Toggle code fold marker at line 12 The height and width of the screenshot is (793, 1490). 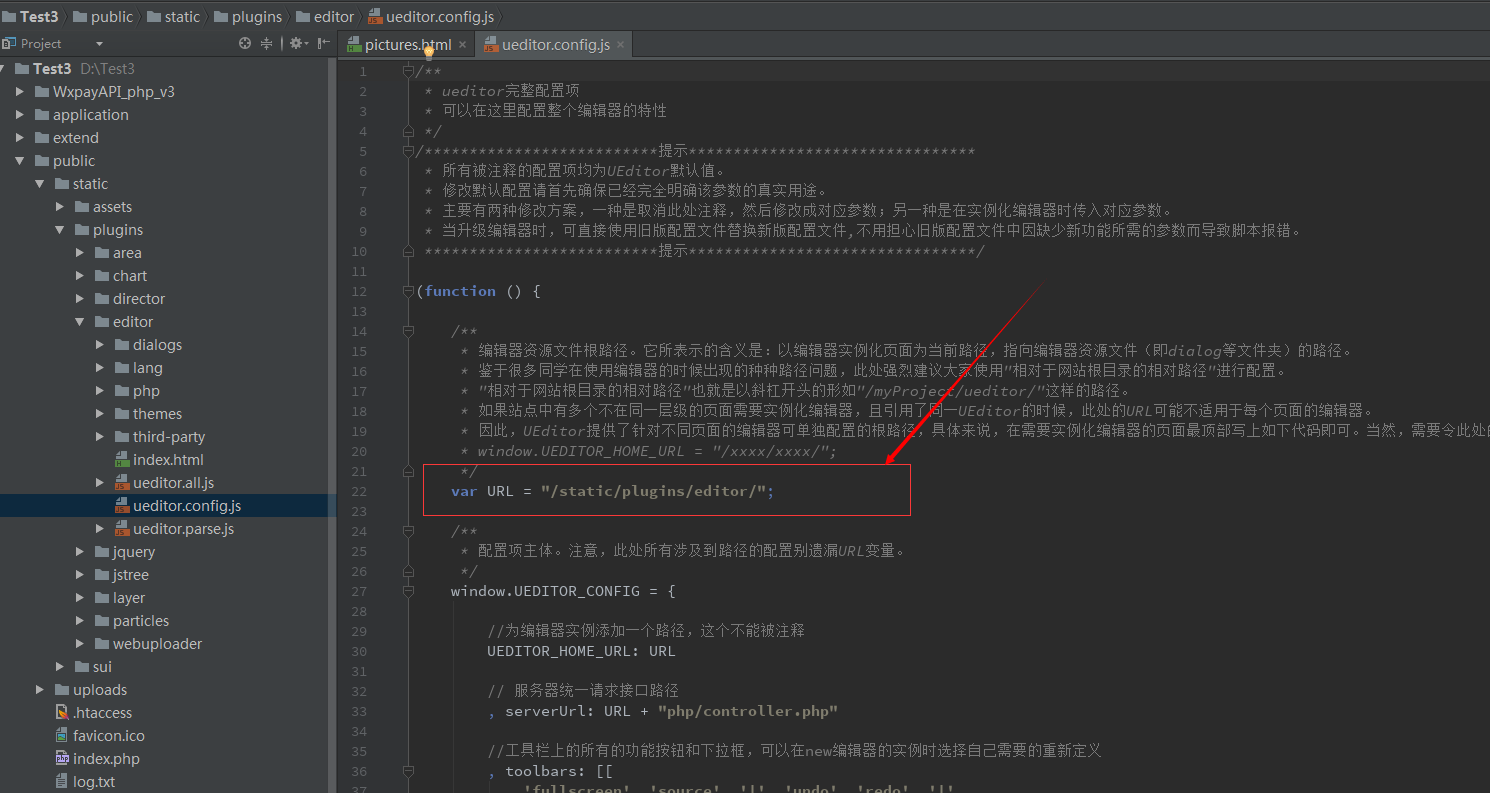click(x=408, y=291)
